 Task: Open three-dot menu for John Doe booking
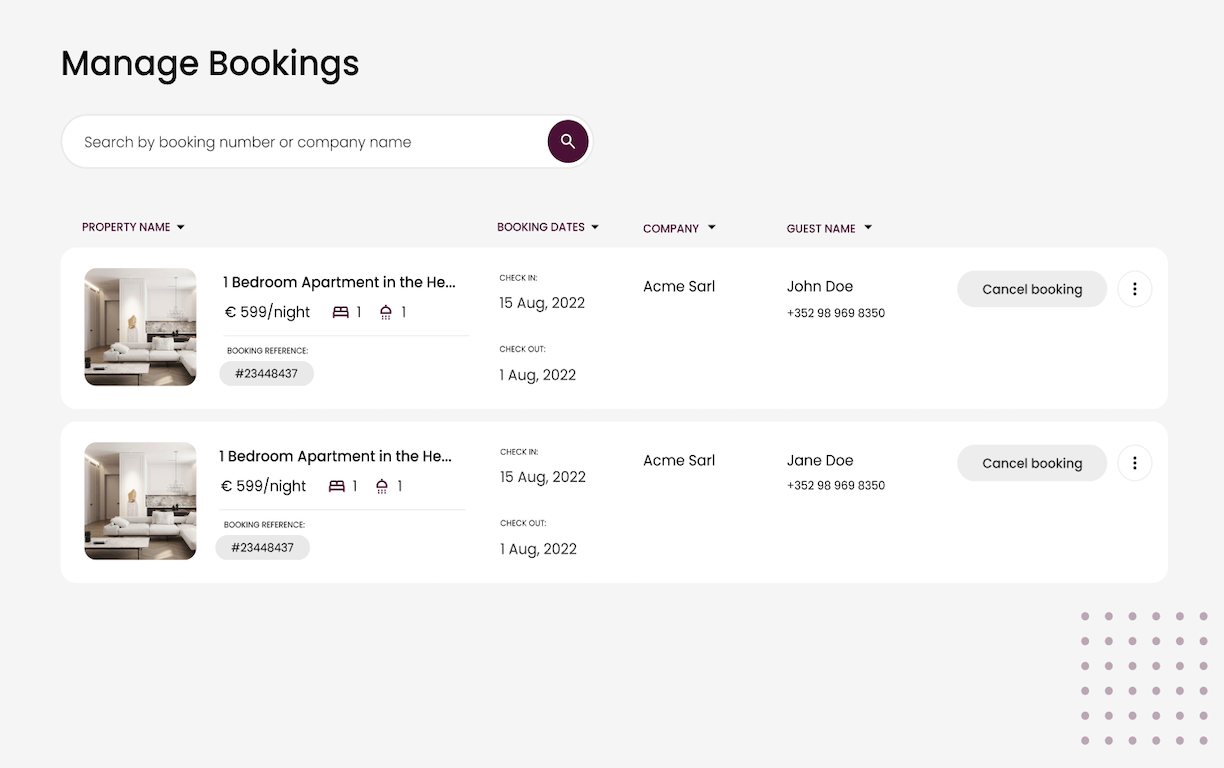pyautogui.click(x=1134, y=289)
